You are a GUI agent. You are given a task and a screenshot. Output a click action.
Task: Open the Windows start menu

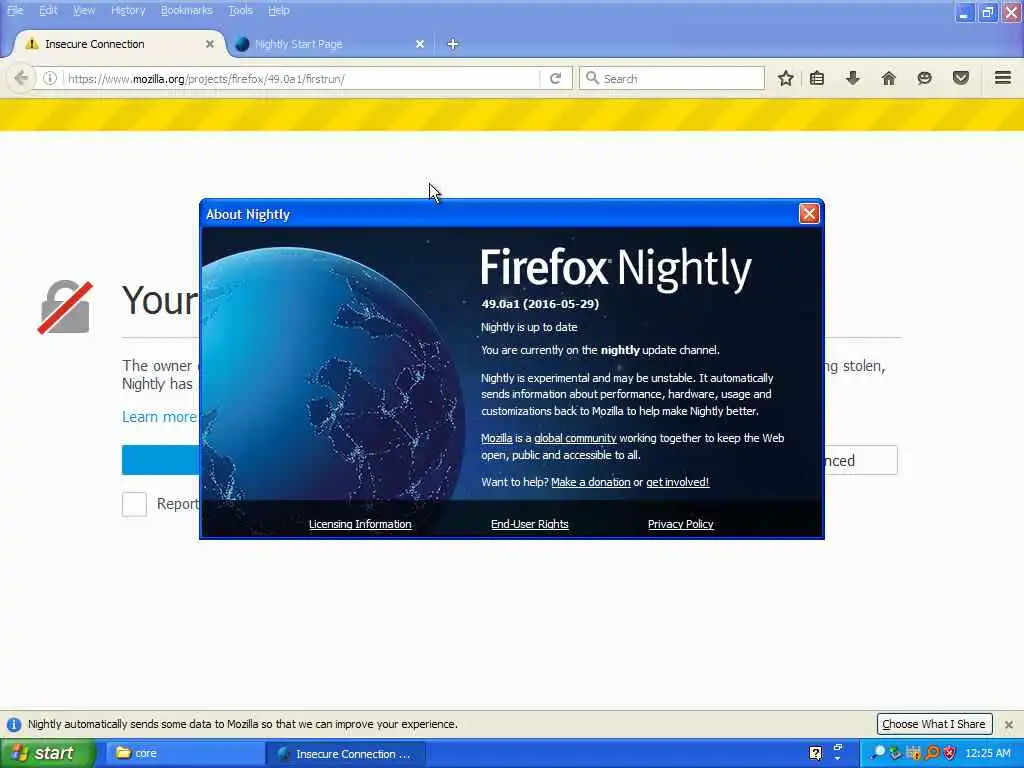pyautogui.click(x=47, y=753)
